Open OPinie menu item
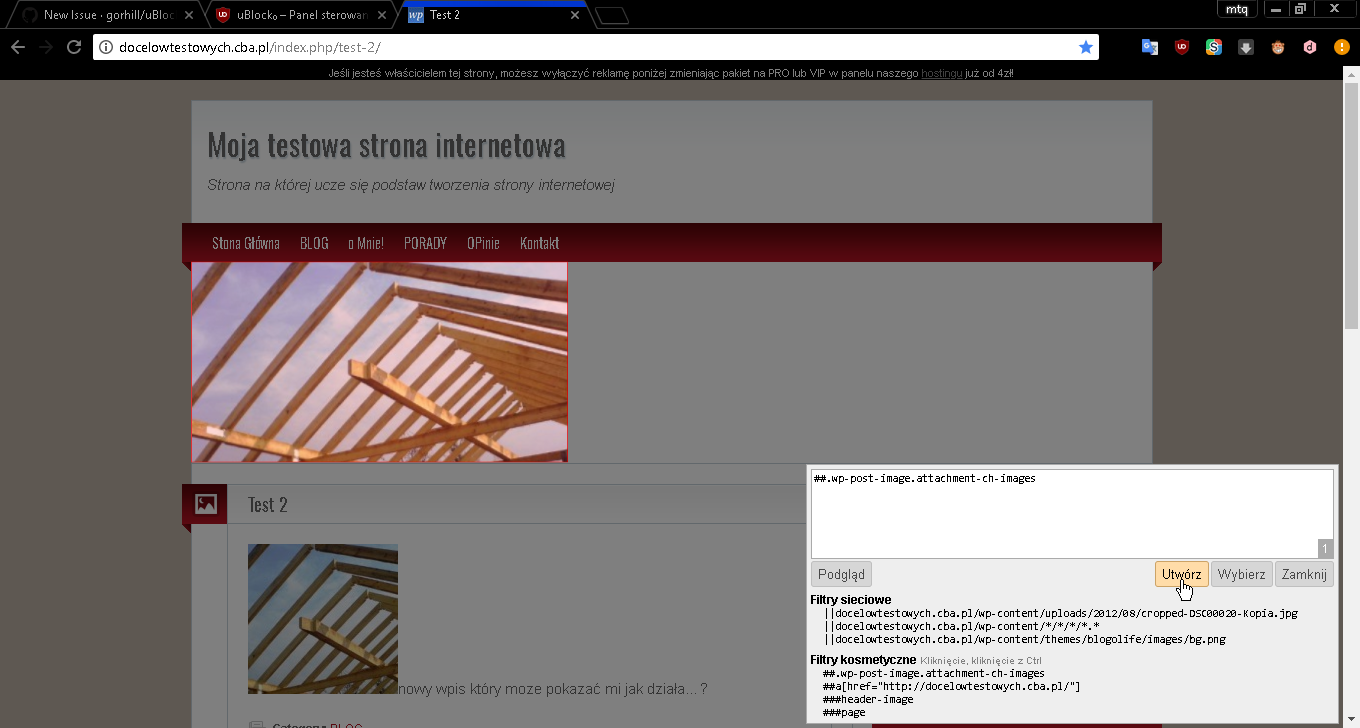Viewport: 1360px width, 728px height. pos(483,243)
